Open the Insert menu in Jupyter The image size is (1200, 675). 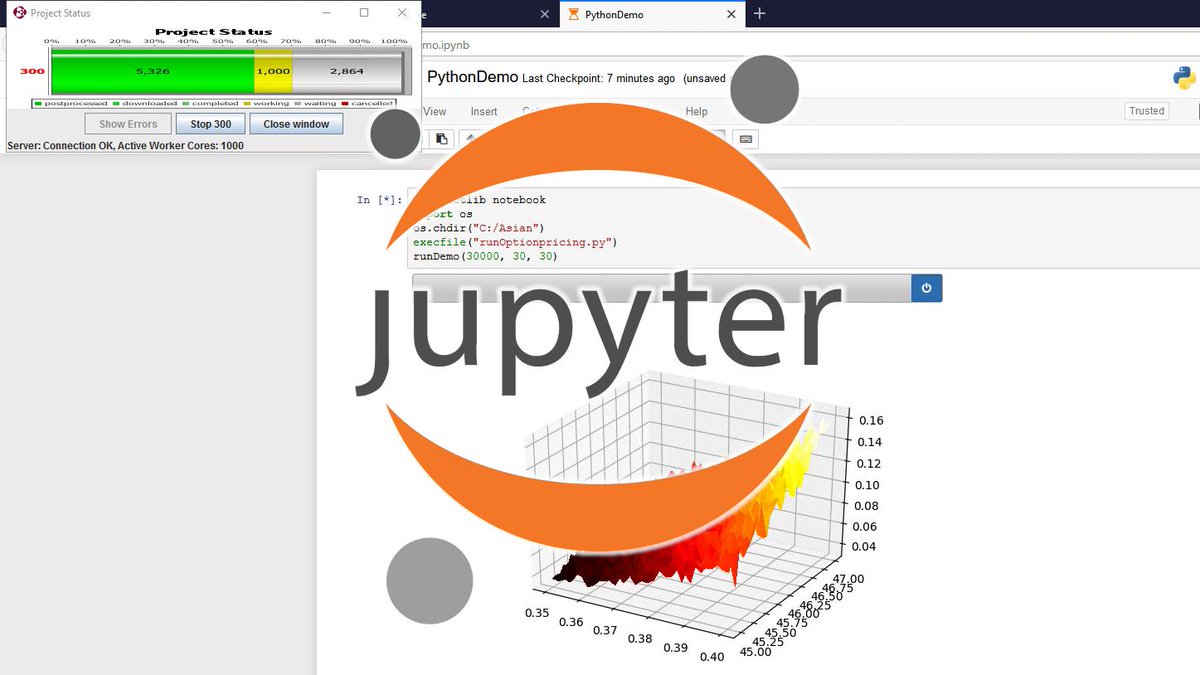(484, 112)
